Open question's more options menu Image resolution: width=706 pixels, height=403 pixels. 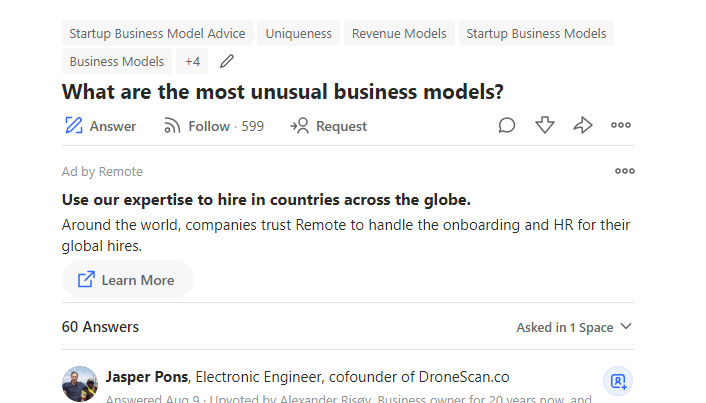coord(621,125)
